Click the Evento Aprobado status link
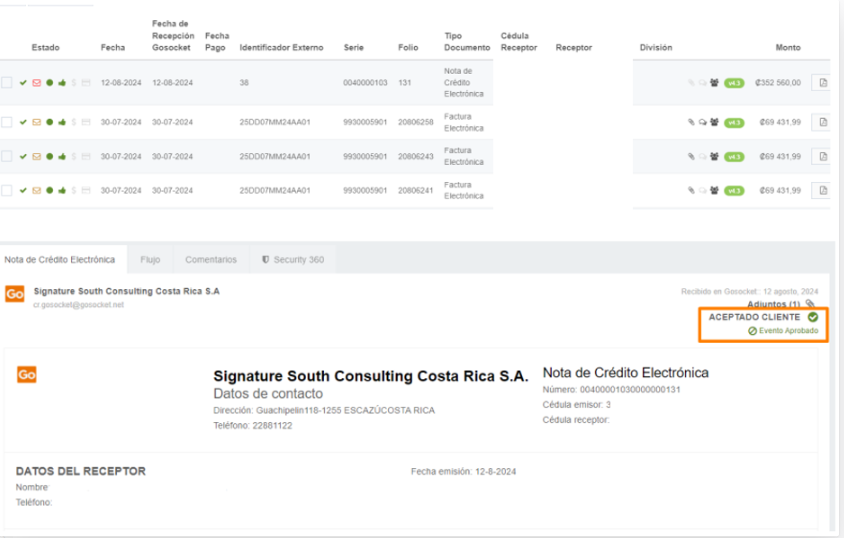The height and width of the screenshot is (538, 844). 783,330
